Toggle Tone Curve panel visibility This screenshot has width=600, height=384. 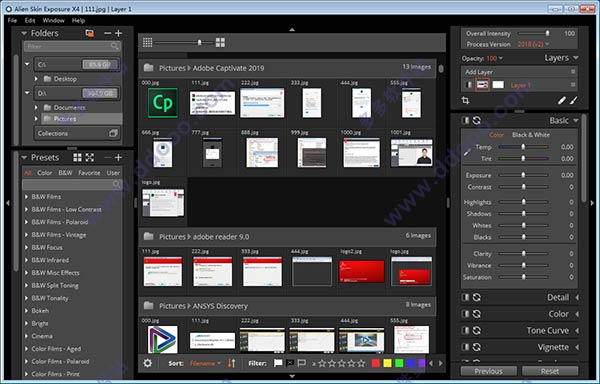coord(465,330)
